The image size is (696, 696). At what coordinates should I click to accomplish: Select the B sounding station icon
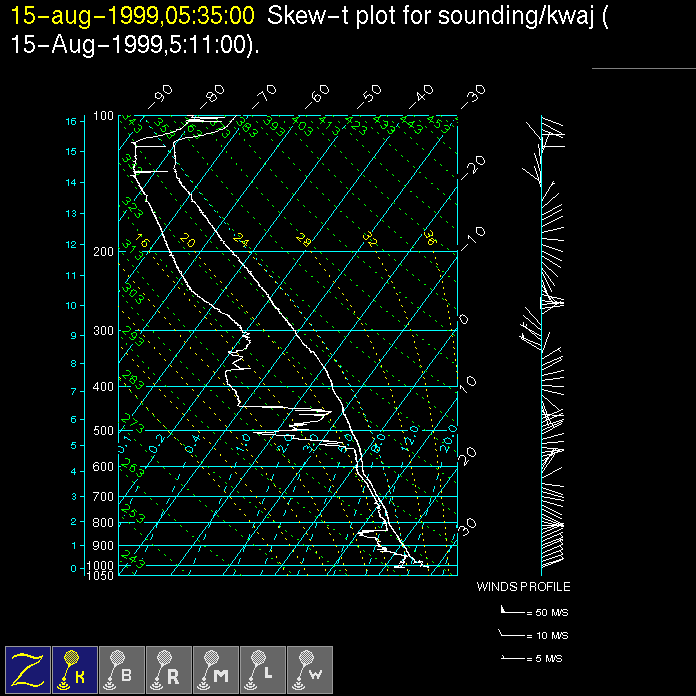122,669
